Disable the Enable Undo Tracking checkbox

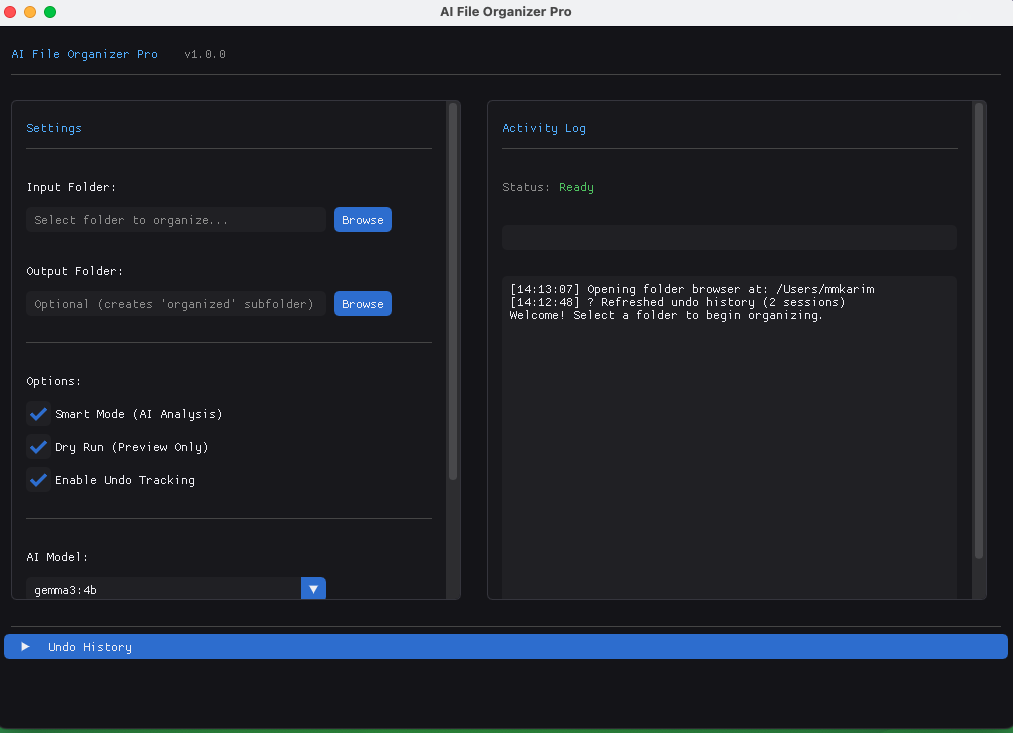coord(38,480)
